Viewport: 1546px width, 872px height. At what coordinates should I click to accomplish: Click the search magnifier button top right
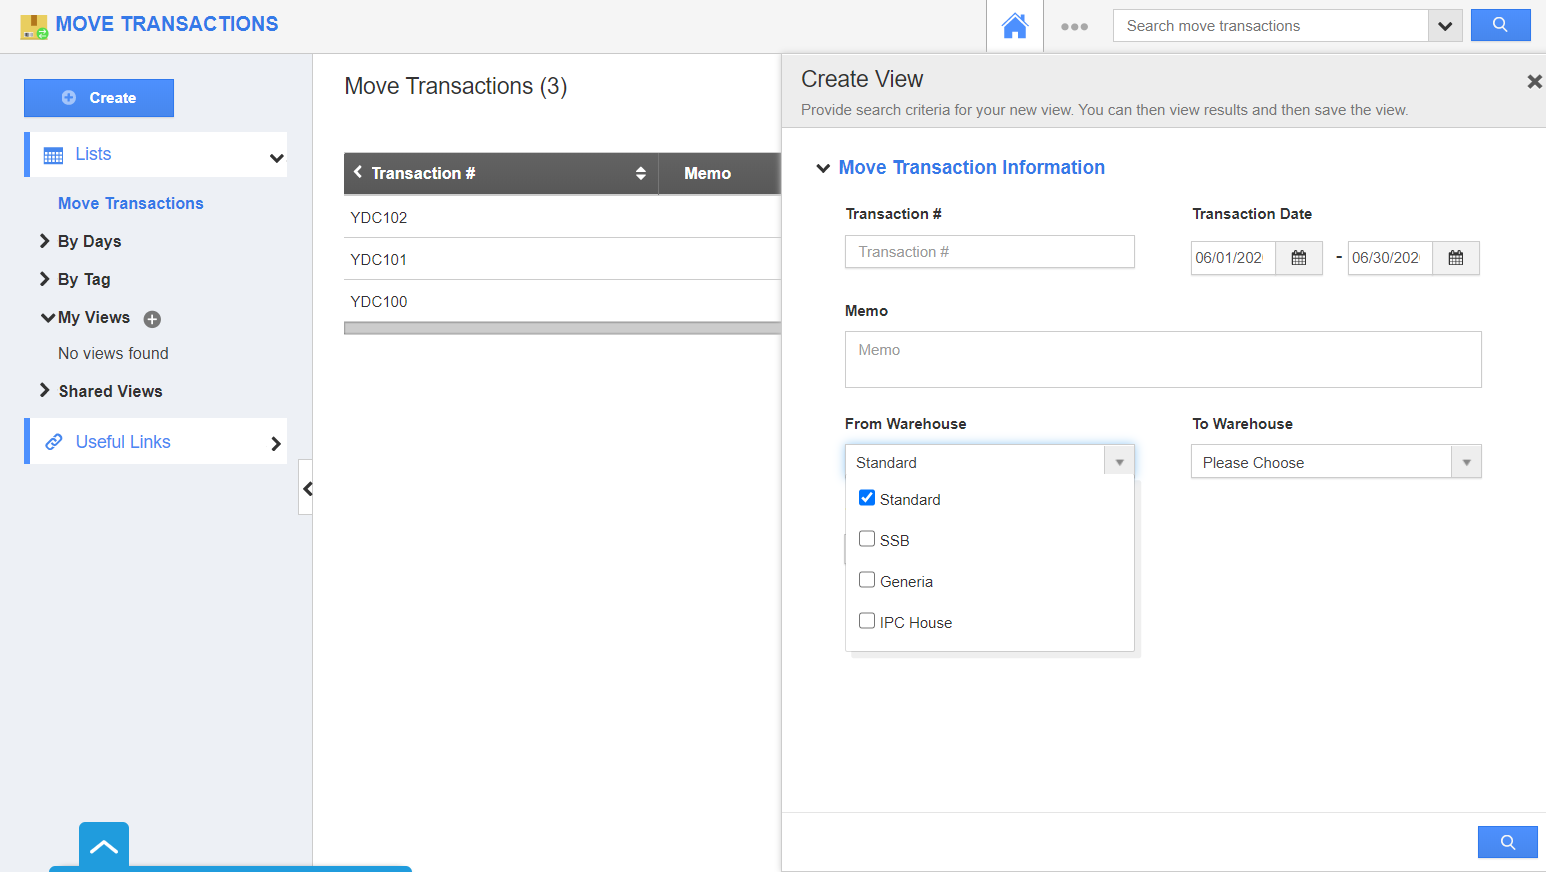(x=1500, y=25)
